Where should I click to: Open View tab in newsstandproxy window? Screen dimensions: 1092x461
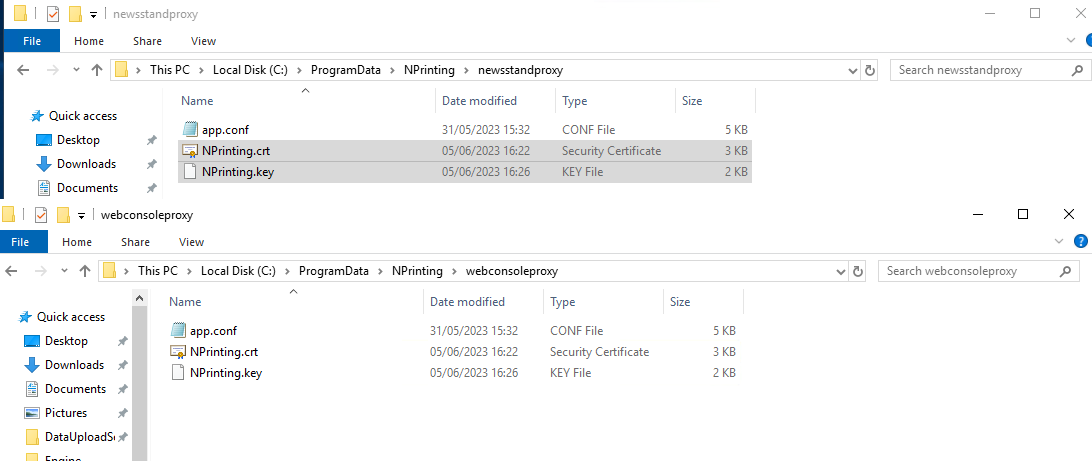203,41
